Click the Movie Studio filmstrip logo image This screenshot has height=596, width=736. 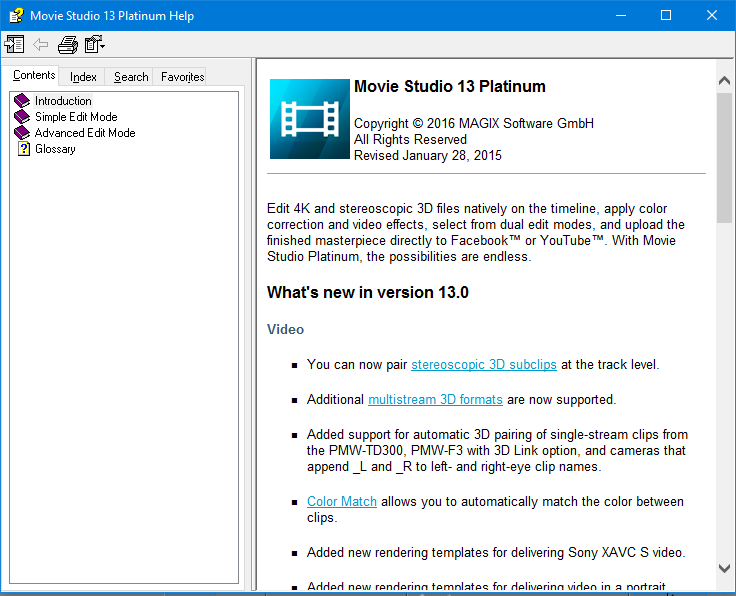pyautogui.click(x=310, y=119)
